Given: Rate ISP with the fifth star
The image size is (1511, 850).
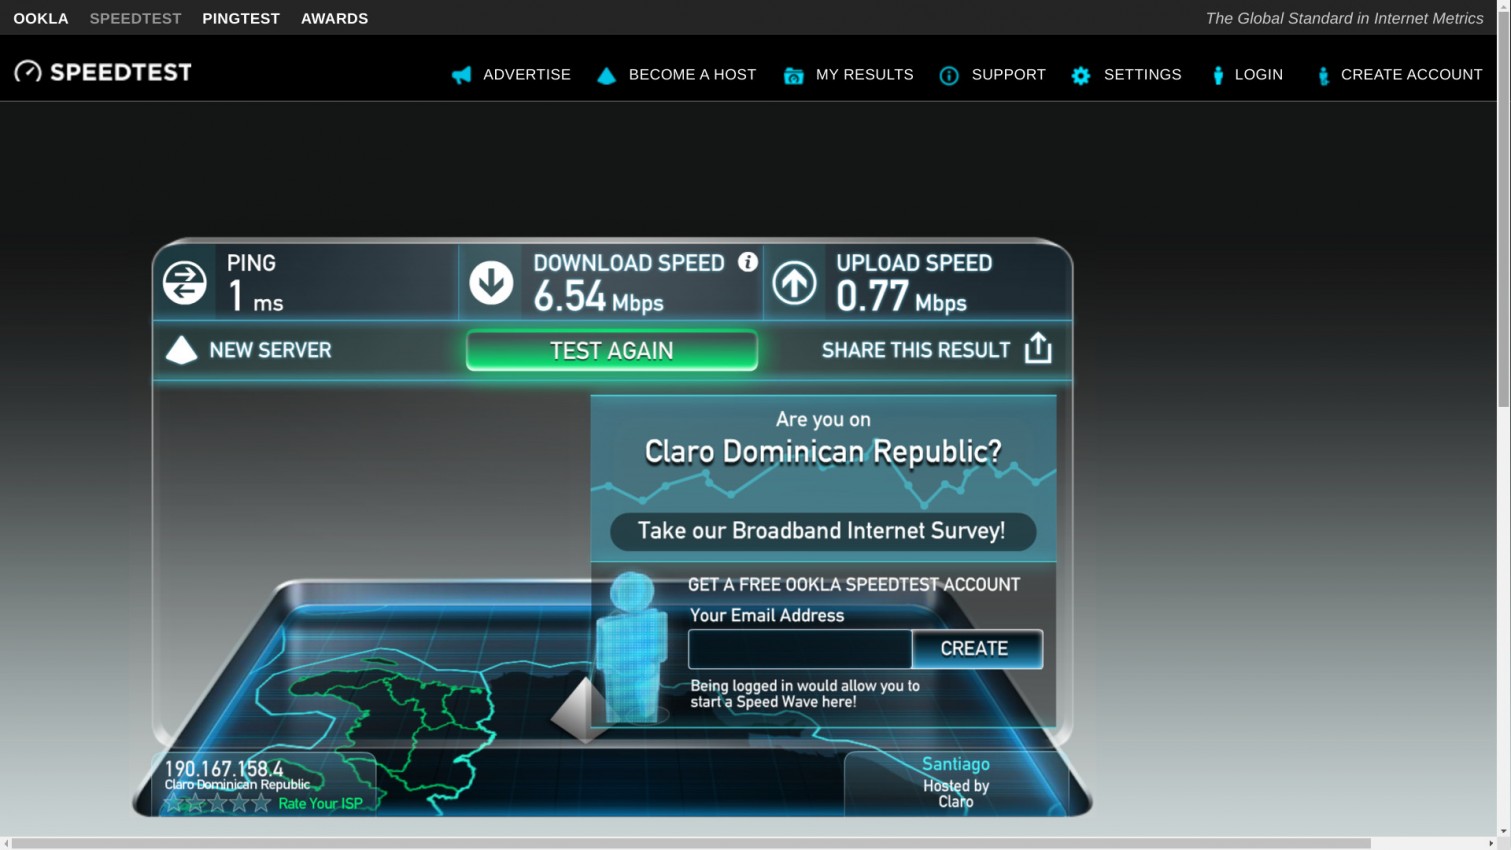Looking at the screenshot, I should (261, 802).
